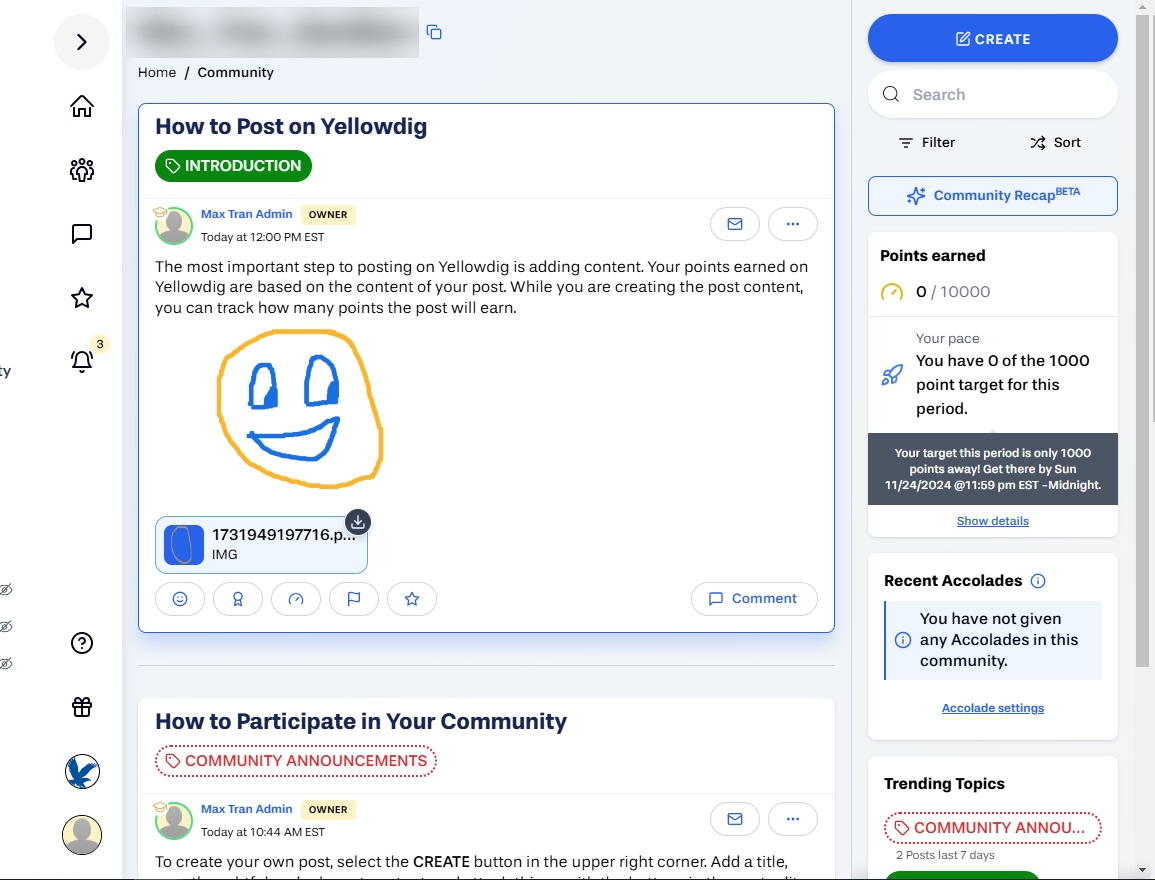
Task: Click the "Today at 12:00 PM EST" timestamp
Action: click(263, 237)
